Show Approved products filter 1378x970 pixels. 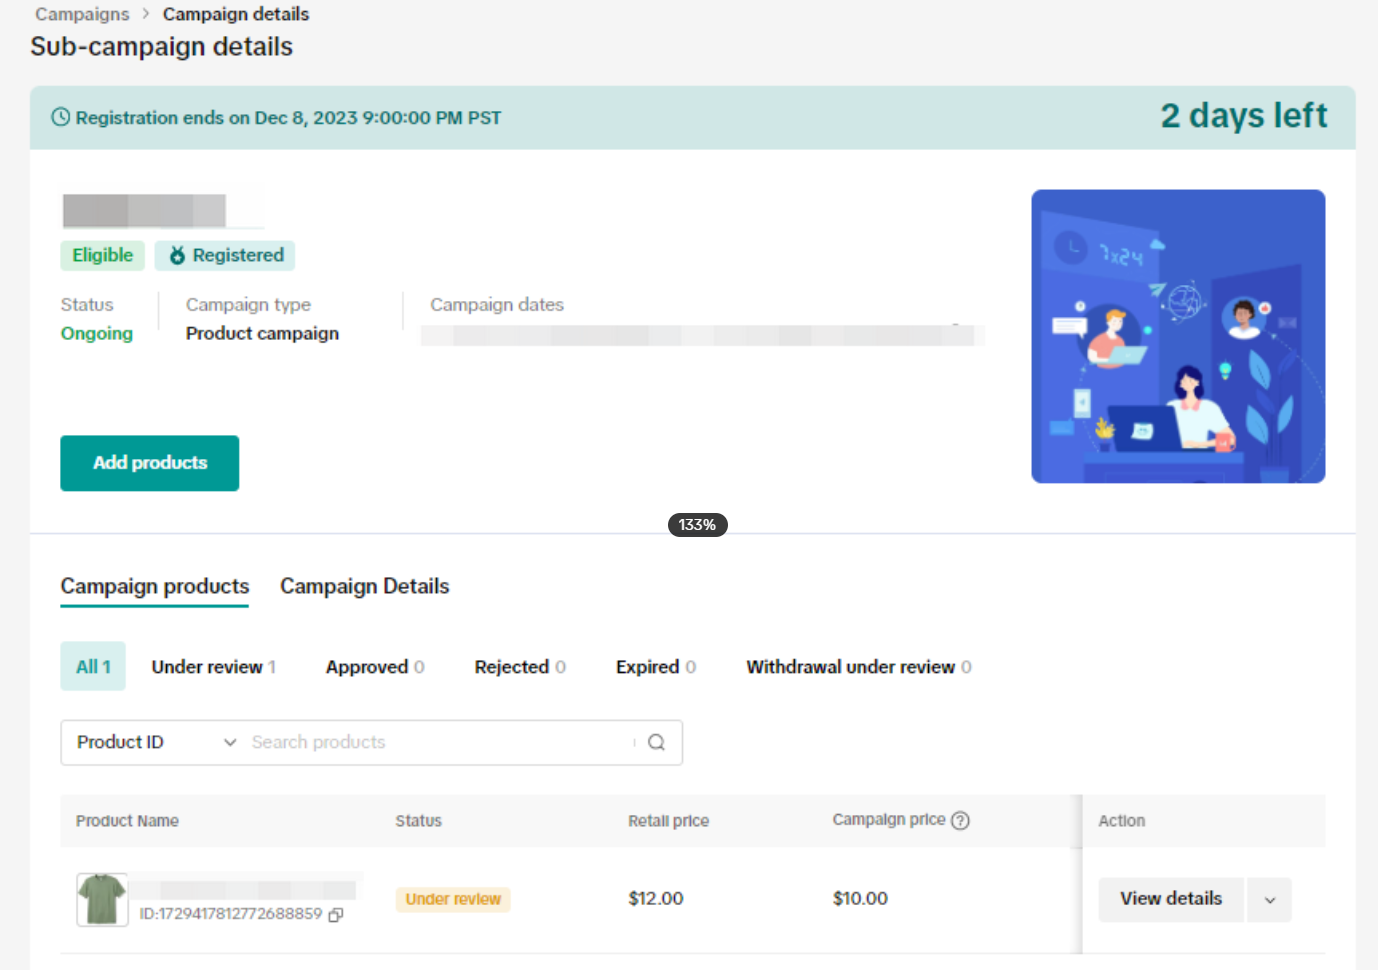coord(375,666)
